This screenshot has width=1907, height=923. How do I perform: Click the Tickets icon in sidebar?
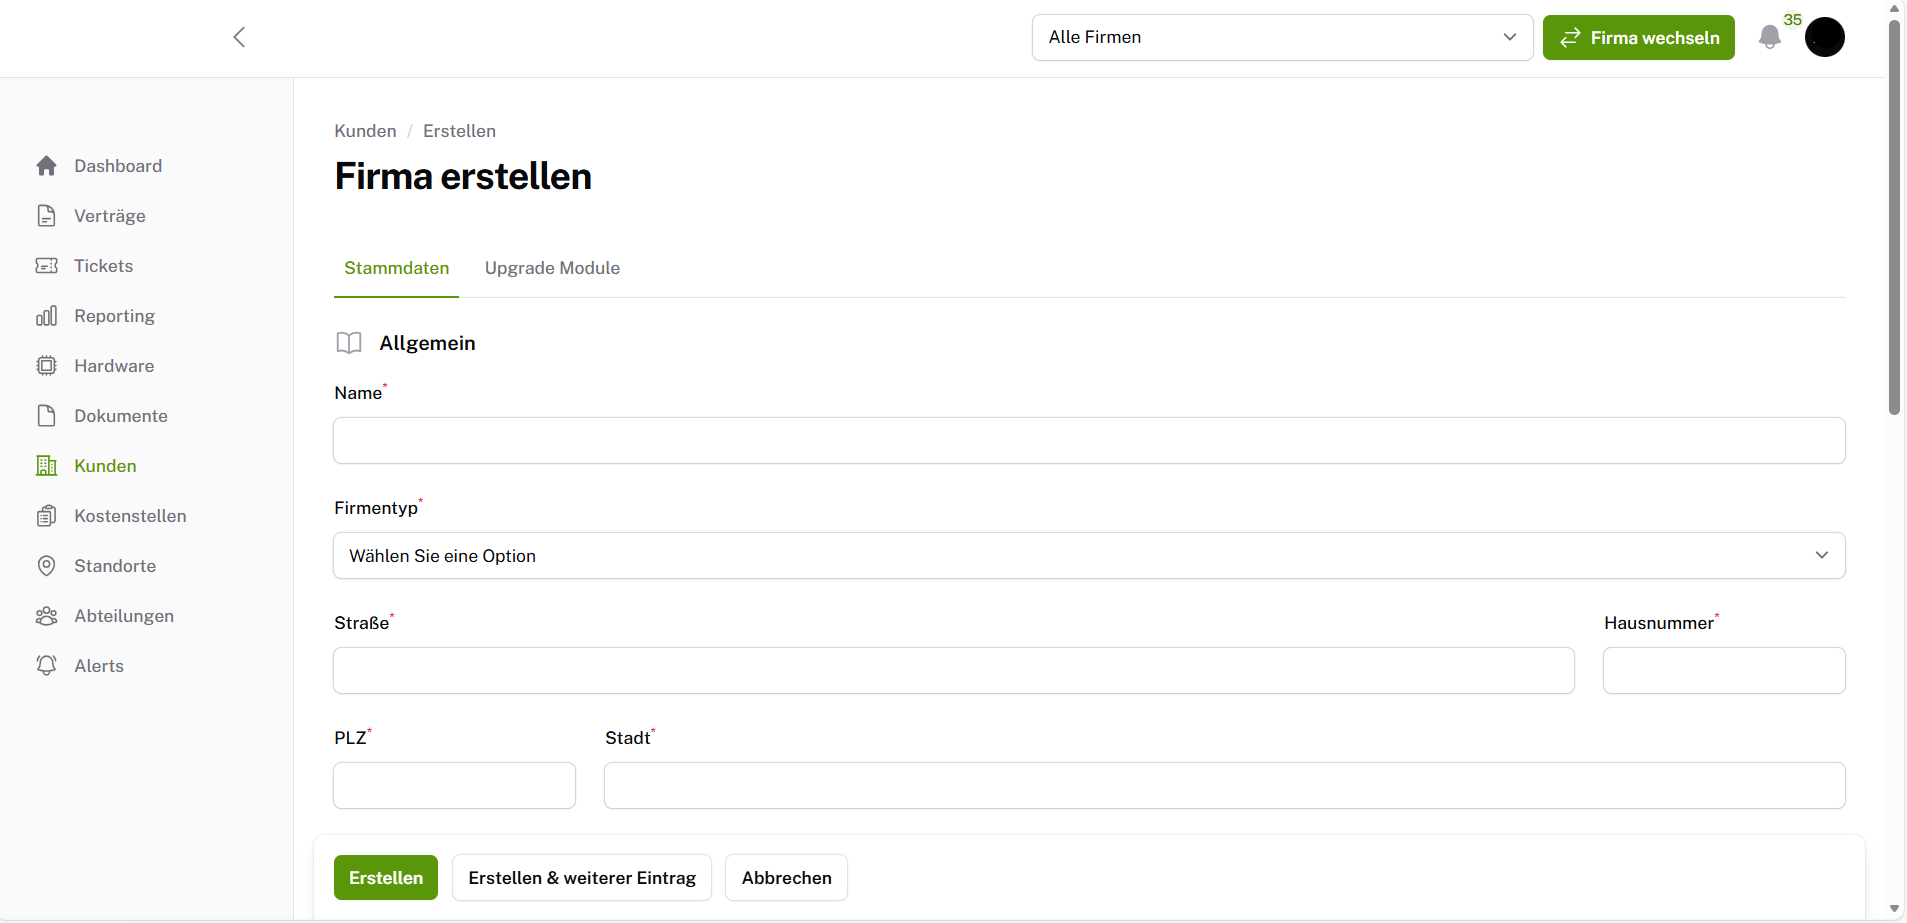point(46,266)
